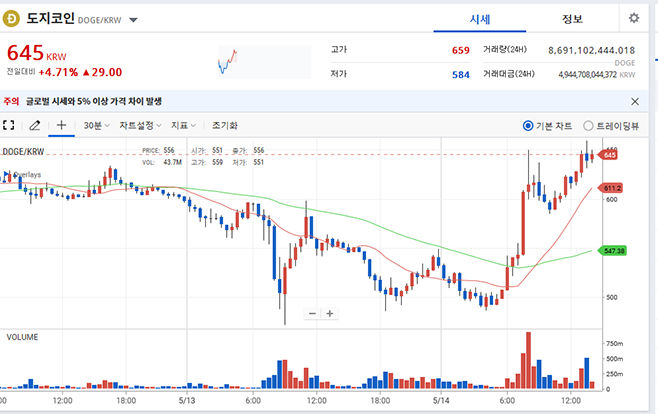Click the high price value 659
658x414 pixels.
460,50
